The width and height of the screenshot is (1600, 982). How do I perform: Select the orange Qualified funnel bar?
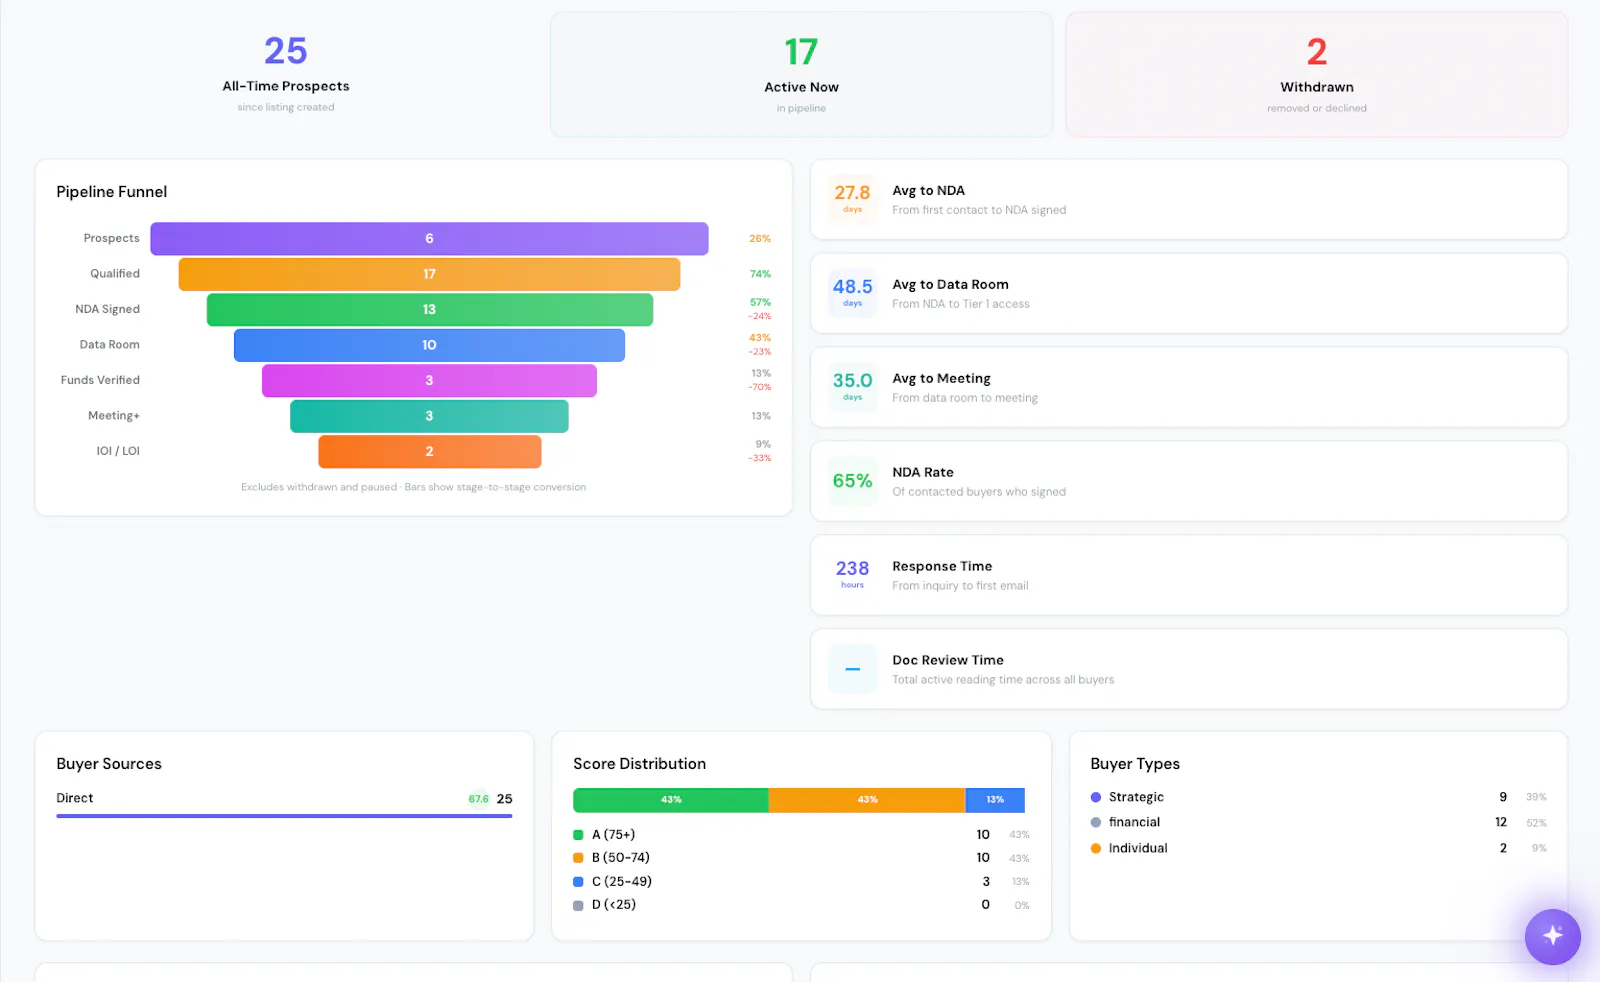pyautogui.click(x=429, y=274)
